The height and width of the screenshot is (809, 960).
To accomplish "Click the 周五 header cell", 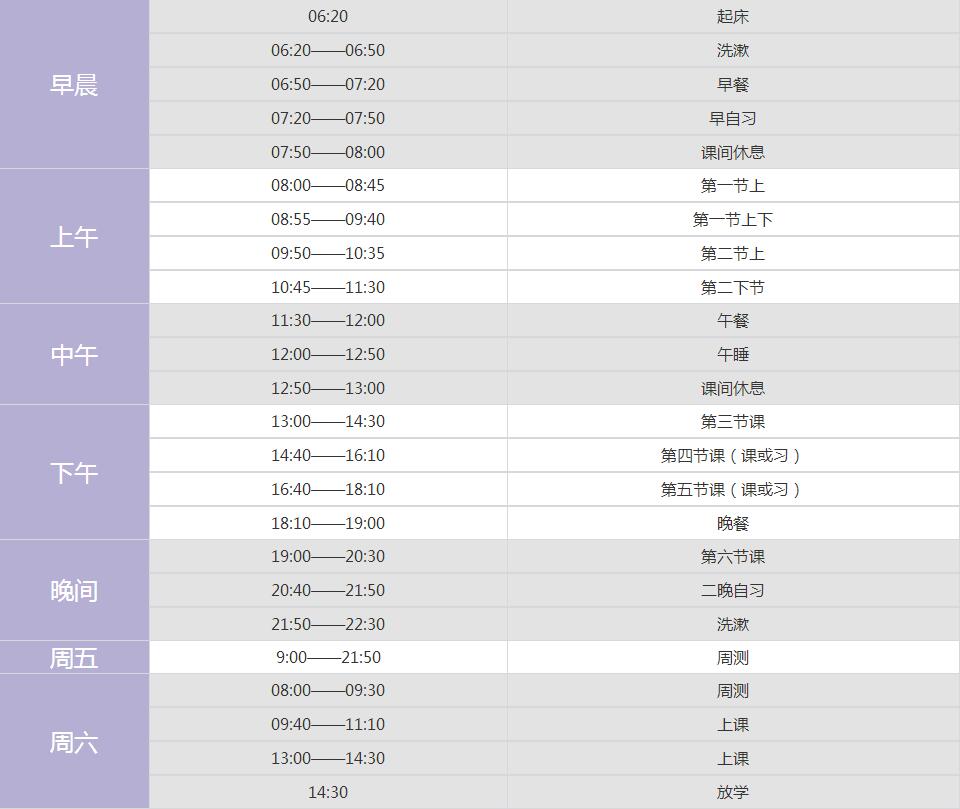I will [x=74, y=658].
